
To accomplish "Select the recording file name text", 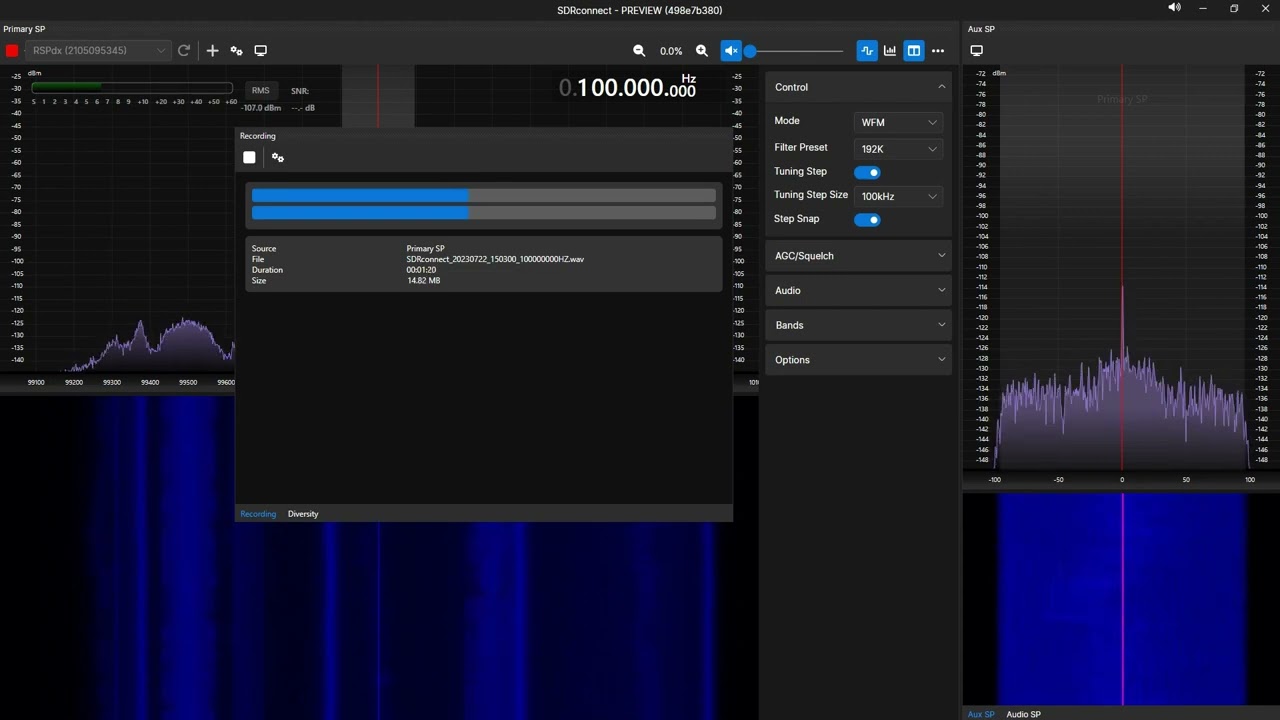I will 495,259.
